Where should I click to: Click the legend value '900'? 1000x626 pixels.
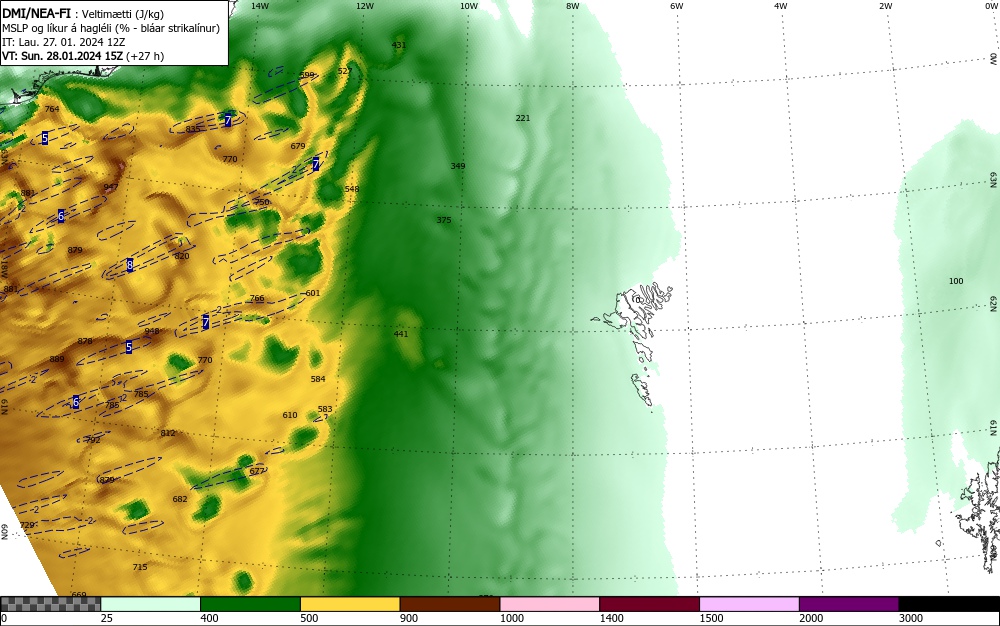click(409, 618)
